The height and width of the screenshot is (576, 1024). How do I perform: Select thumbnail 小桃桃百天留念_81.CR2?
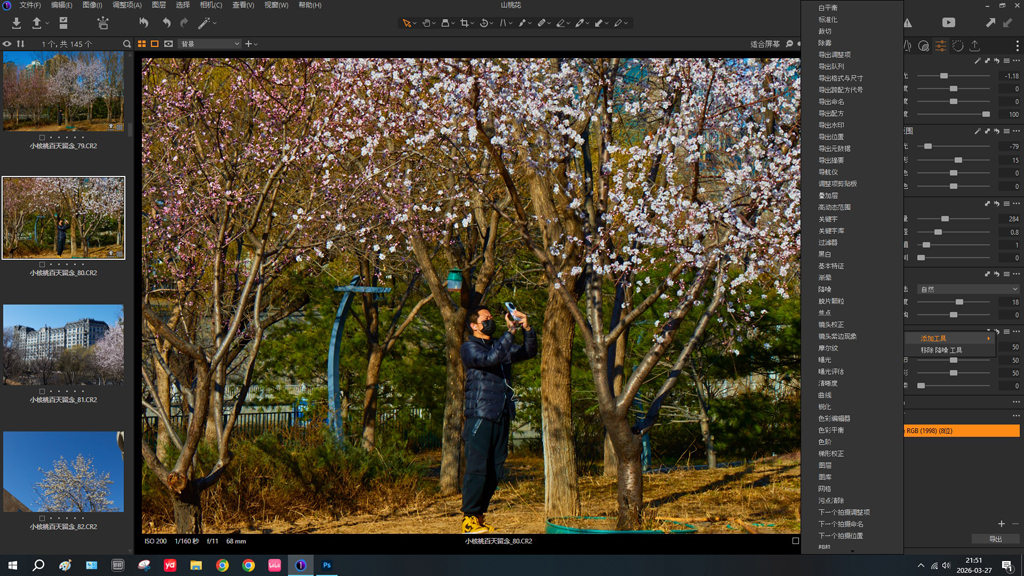click(x=63, y=345)
